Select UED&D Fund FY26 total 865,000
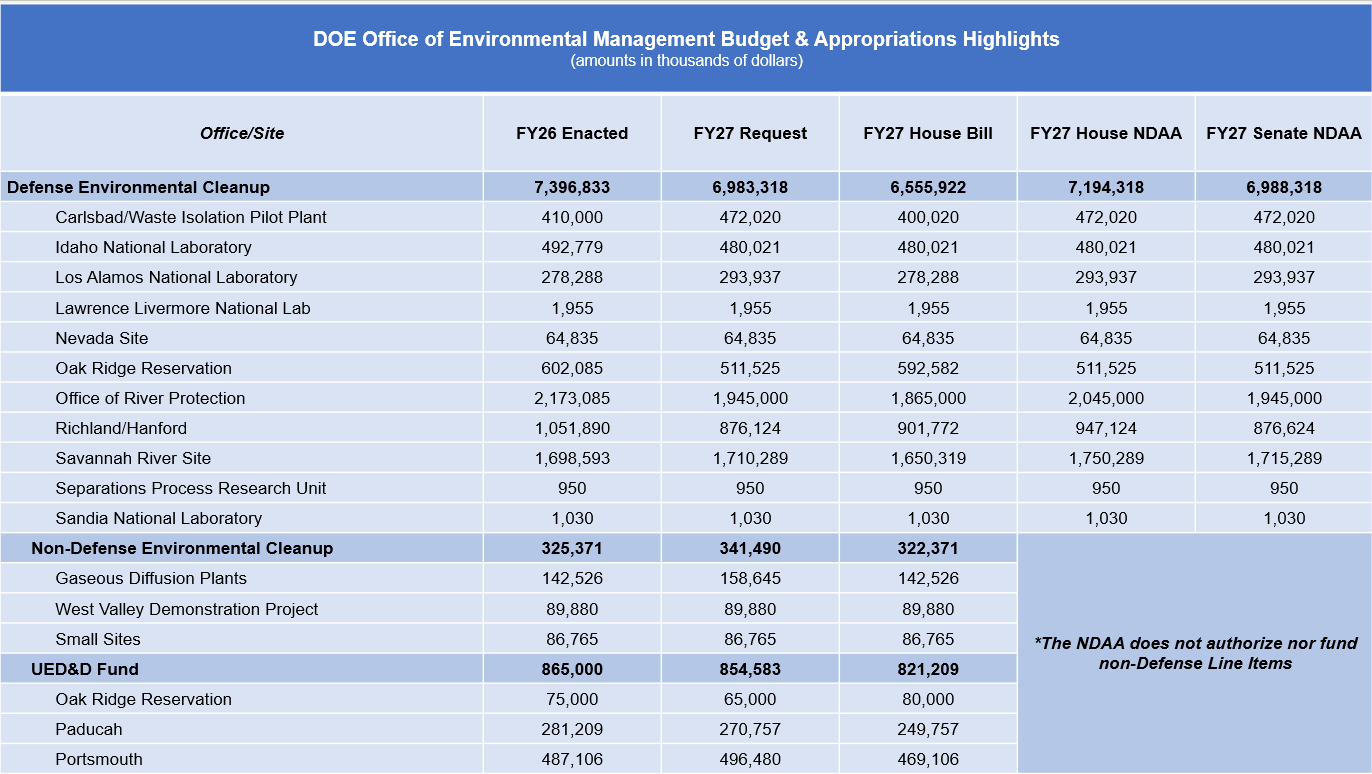 pos(572,669)
